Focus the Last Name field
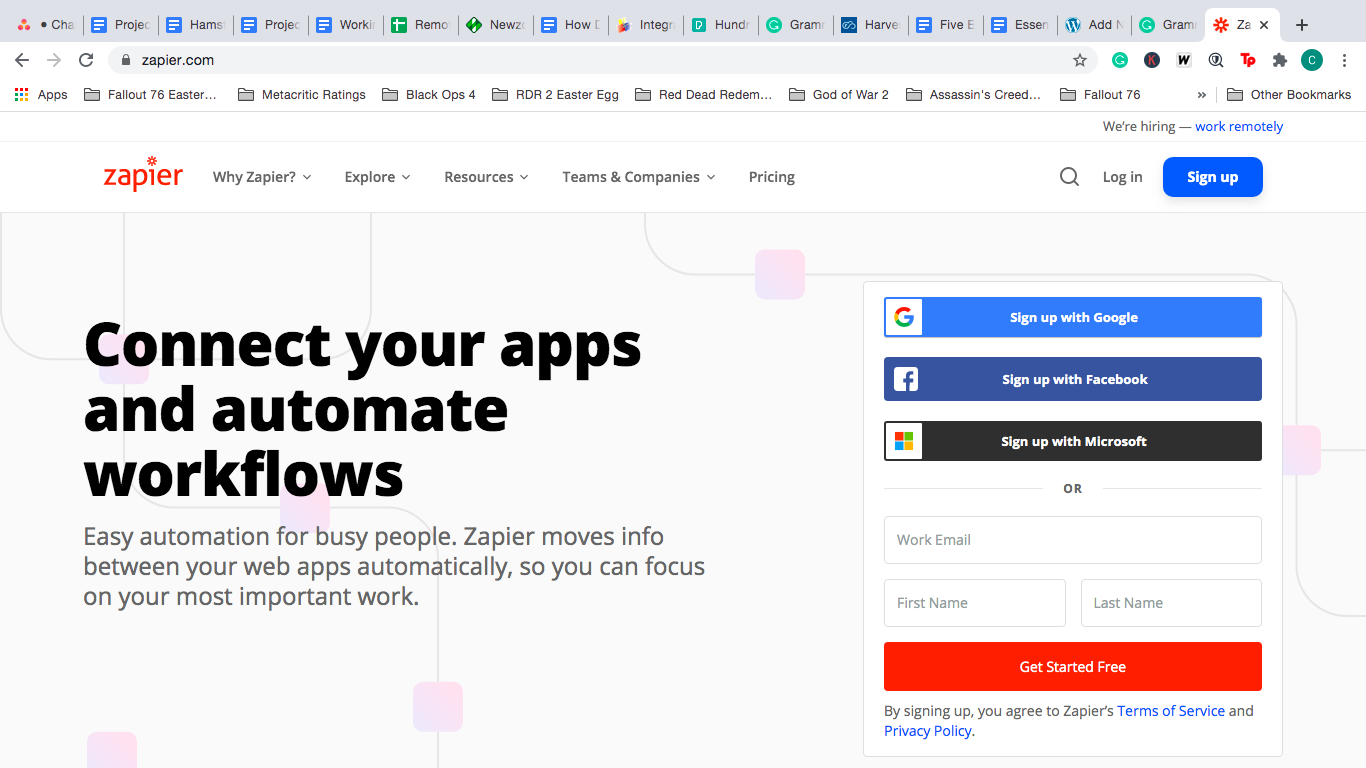The width and height of the screenshot is (1366, 768). click(x=1171, y=603)
